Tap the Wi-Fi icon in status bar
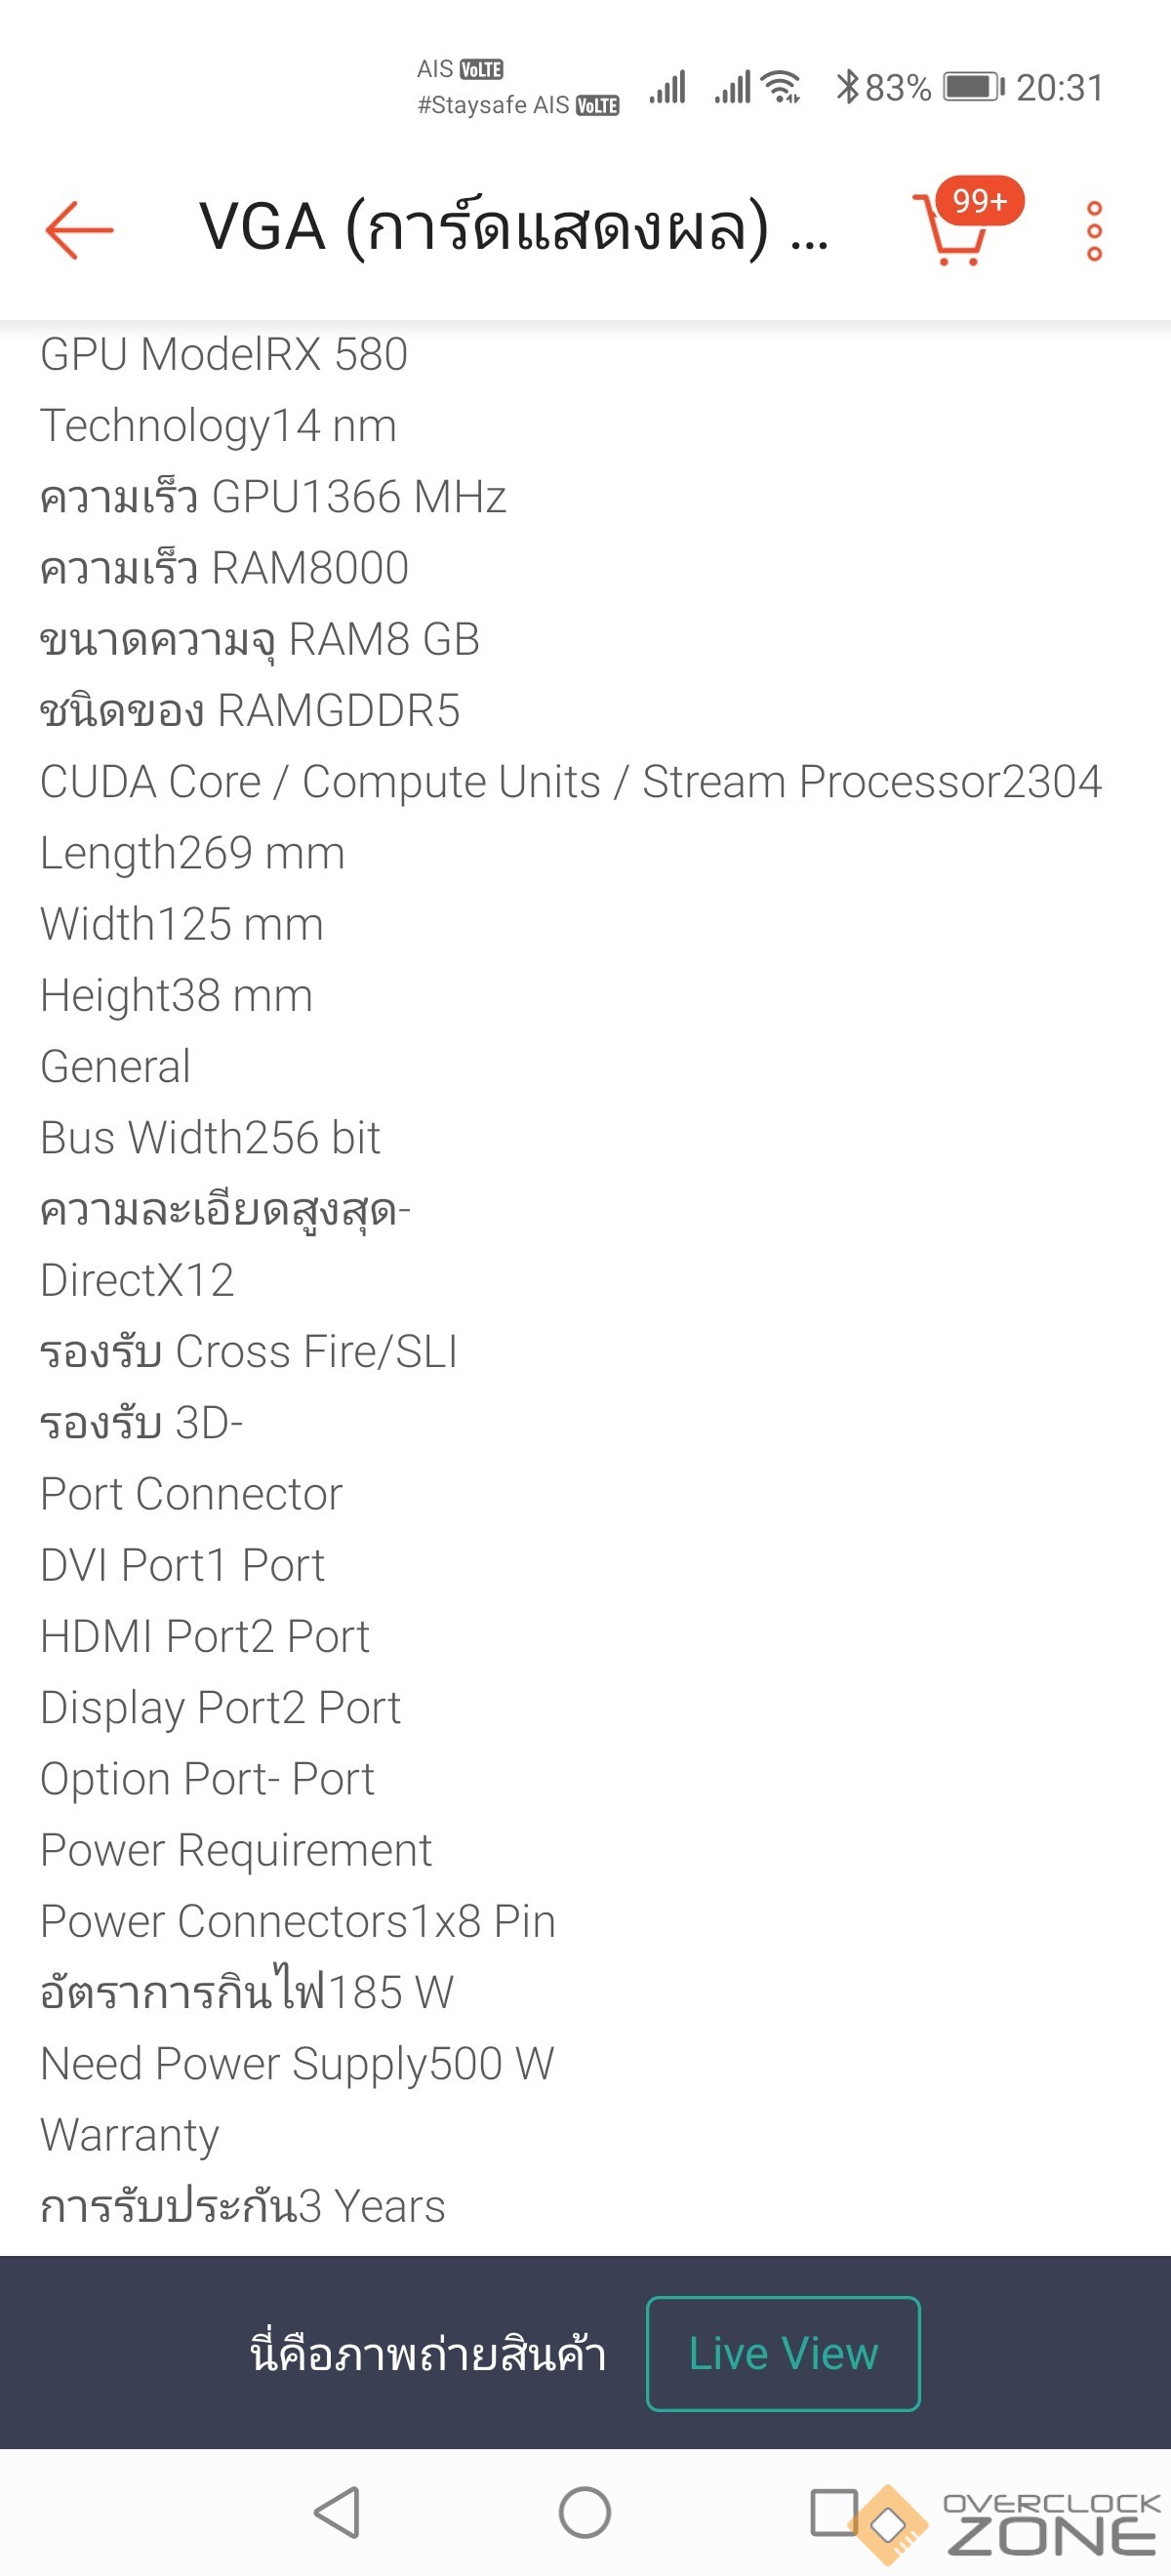 (781, 87)
